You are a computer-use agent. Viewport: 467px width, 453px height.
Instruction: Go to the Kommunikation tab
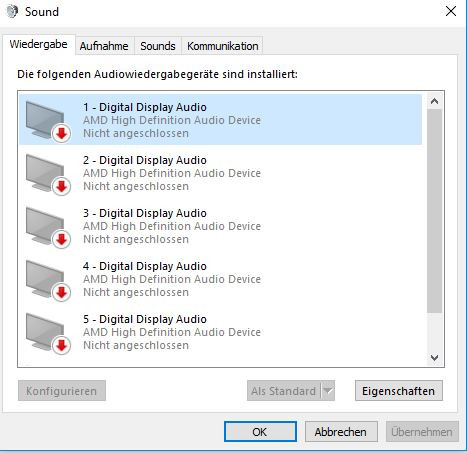pyautogui.click(x=223, y=46)
